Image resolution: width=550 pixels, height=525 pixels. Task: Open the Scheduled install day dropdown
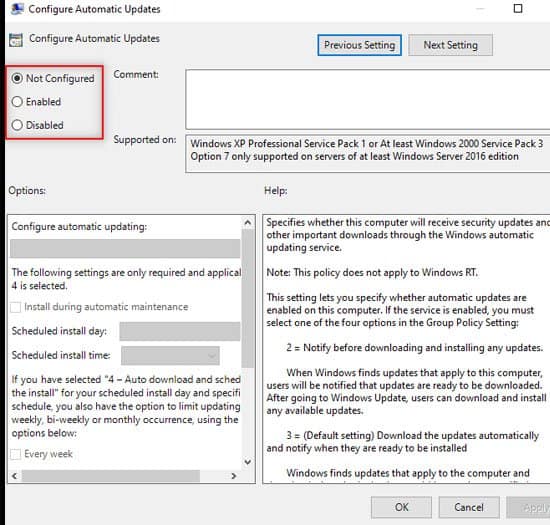click(180, 331)
